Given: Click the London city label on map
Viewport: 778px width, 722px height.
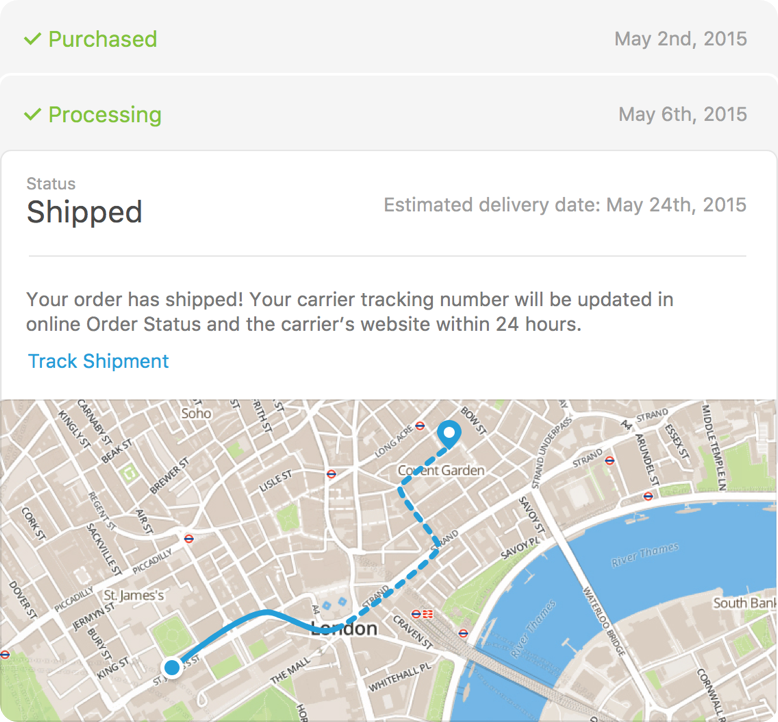Looking at the screenshot, I should pyautogui.click(x=344, y=629).
